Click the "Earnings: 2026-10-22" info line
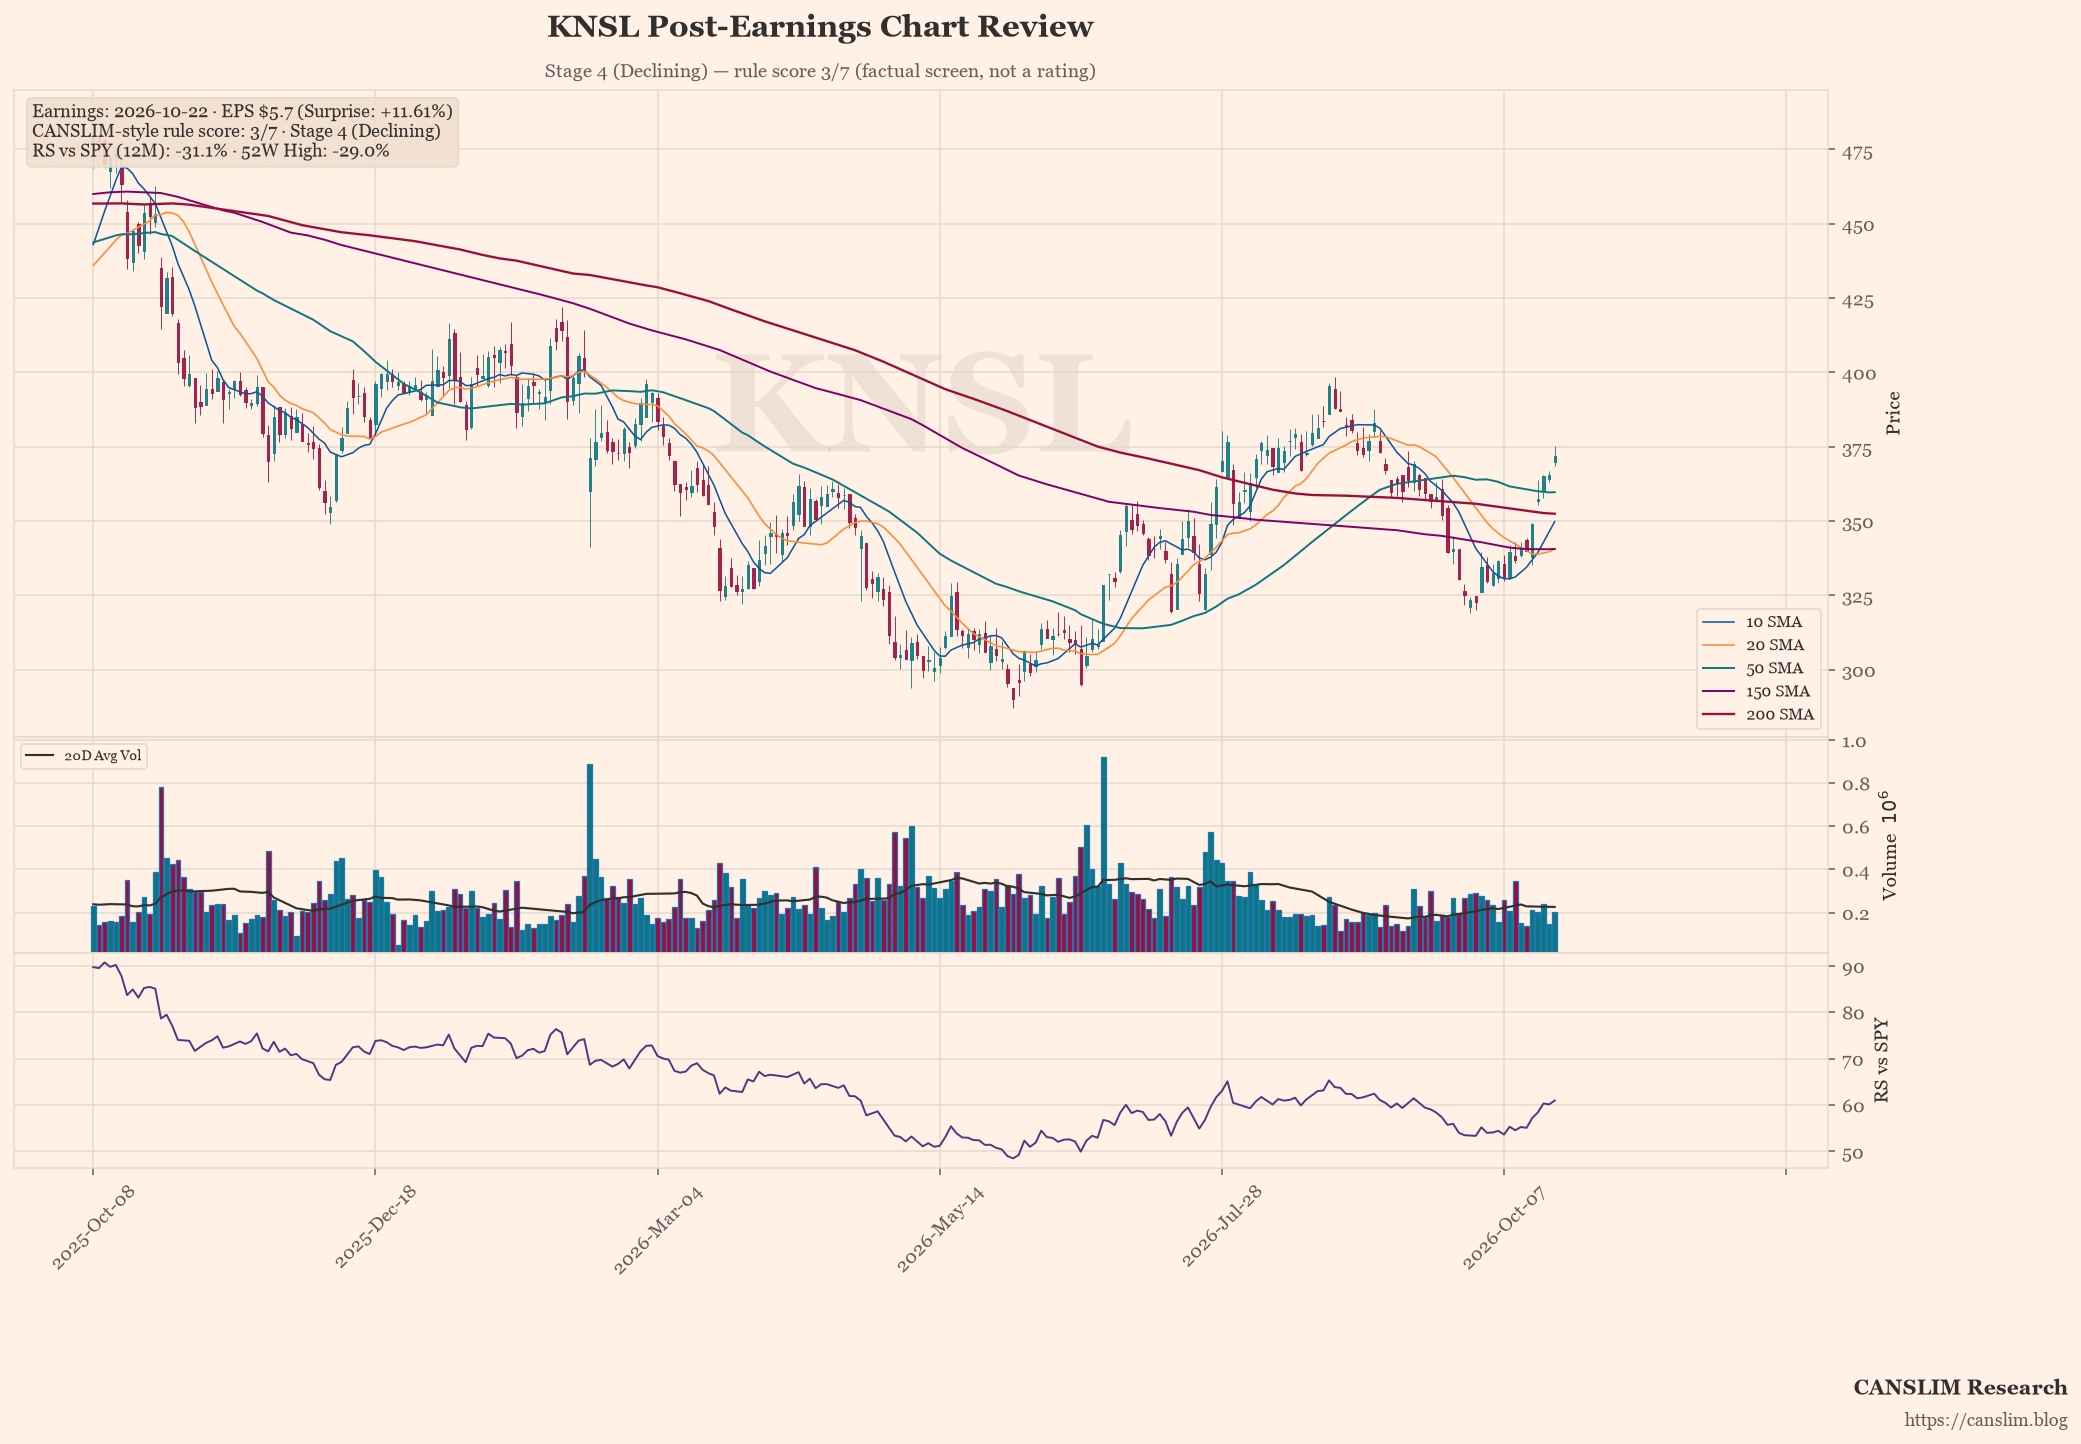The image size is (2081, 1444). (242, 111)
